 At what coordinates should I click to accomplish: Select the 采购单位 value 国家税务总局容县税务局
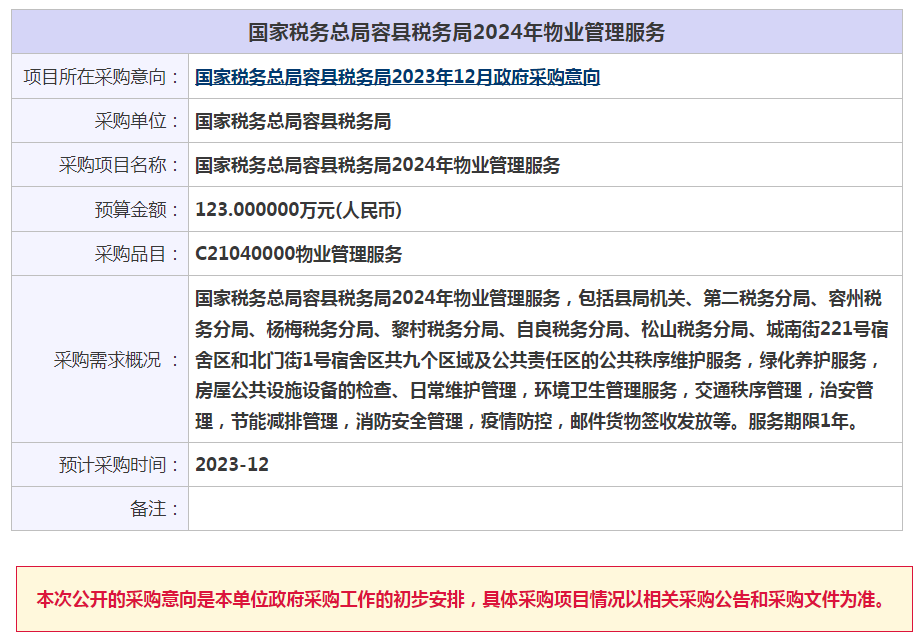pos(293,121)
